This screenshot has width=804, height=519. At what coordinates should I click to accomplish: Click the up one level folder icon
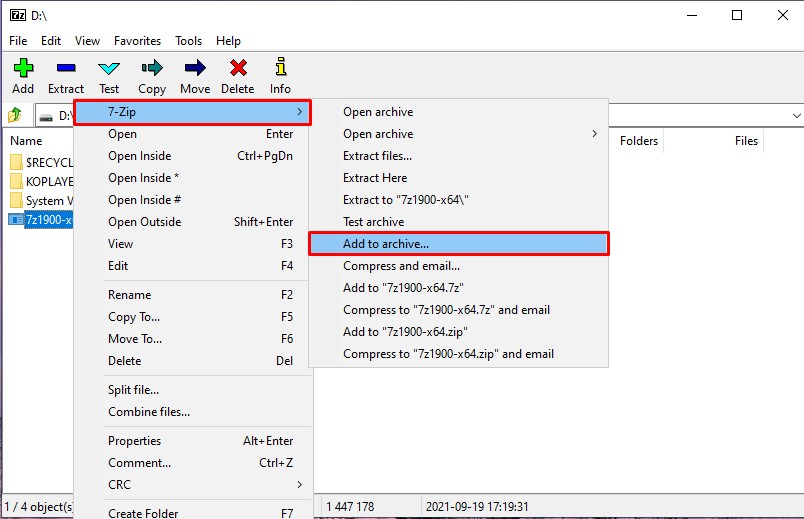(x=15, y=115)
